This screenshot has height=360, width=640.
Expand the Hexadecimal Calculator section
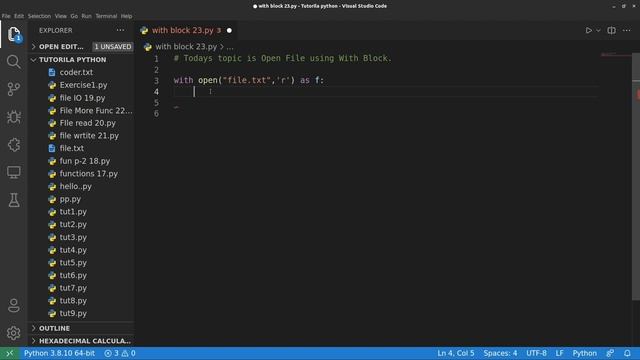click(84, 341)
